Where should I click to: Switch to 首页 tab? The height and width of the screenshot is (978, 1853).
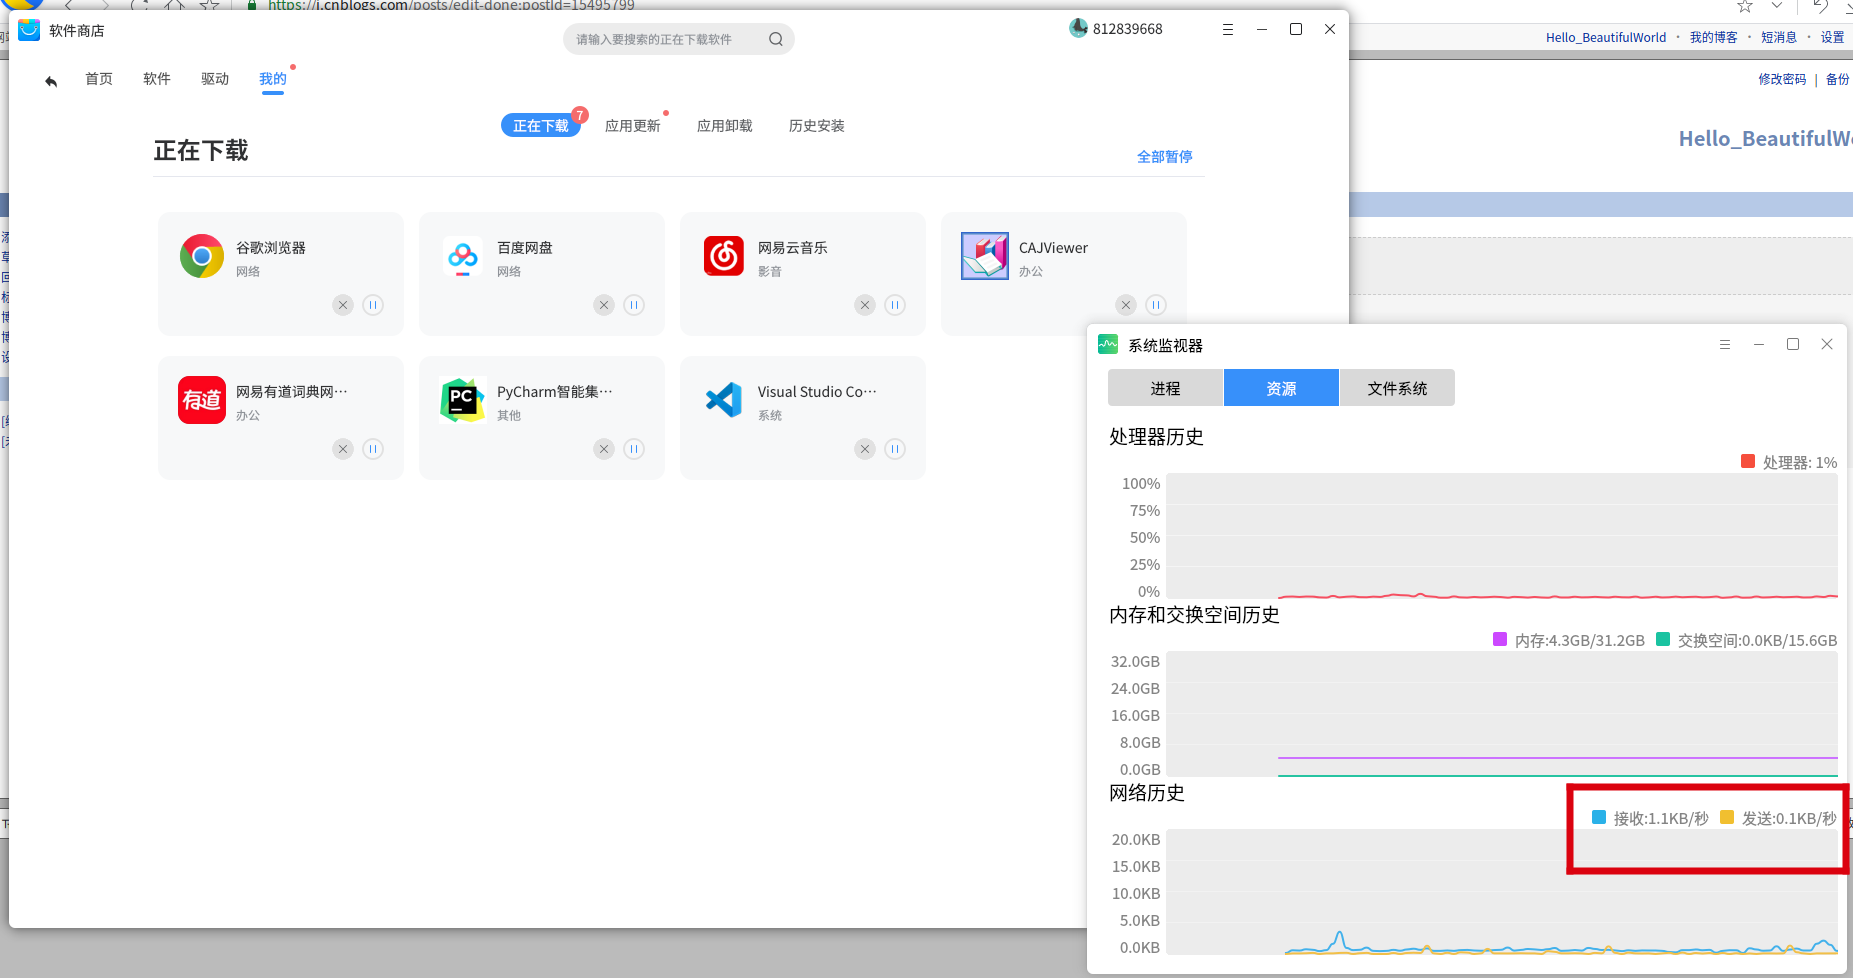[x=99, y=79]
